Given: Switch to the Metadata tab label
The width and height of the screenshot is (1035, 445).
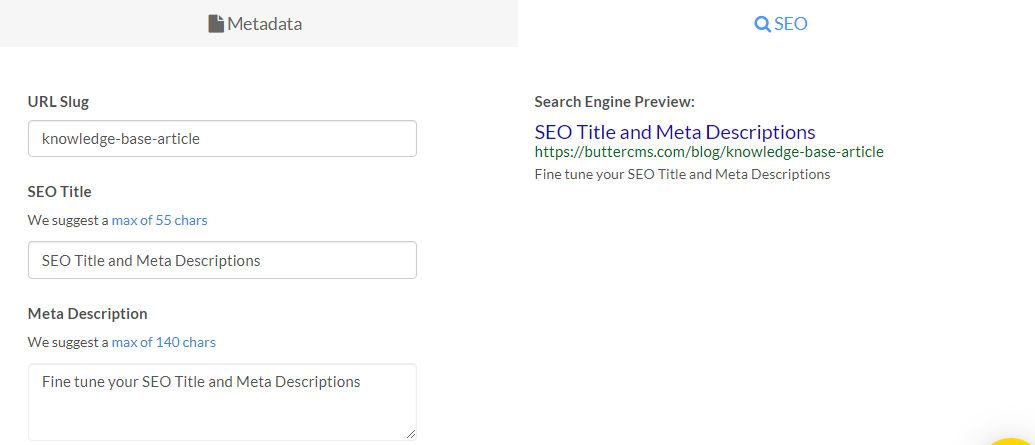Looking at the screenshot, I should click(264, 24).
